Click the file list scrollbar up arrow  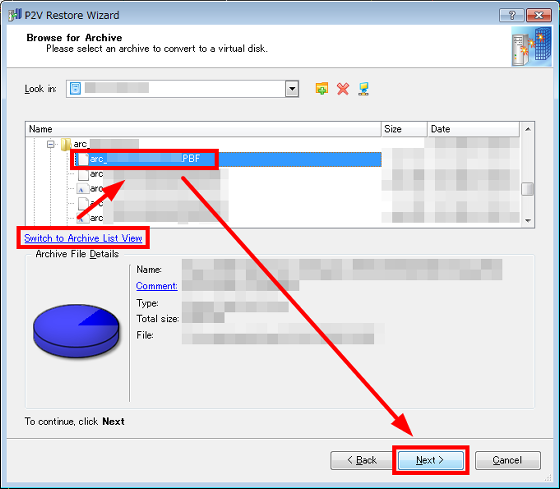(x=528, y=129)
